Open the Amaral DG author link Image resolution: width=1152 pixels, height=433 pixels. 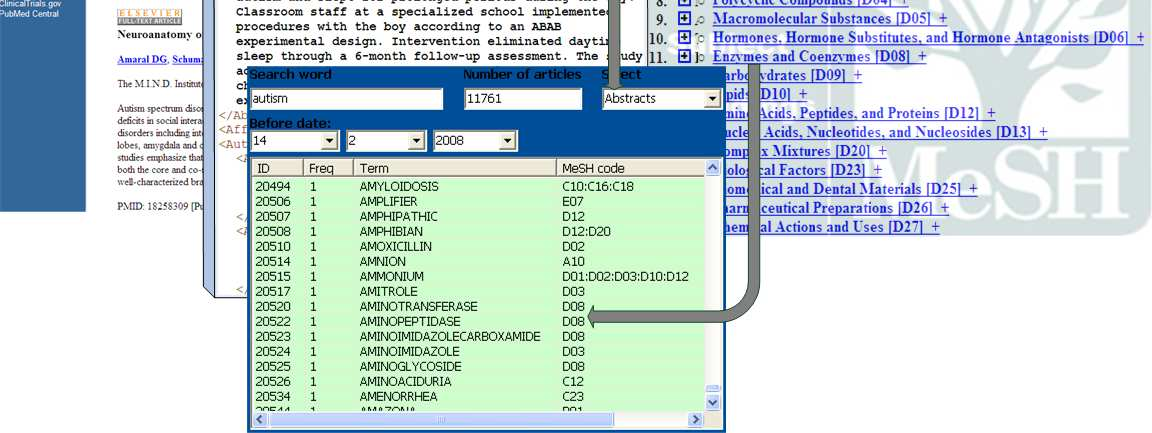pos(143,60)
